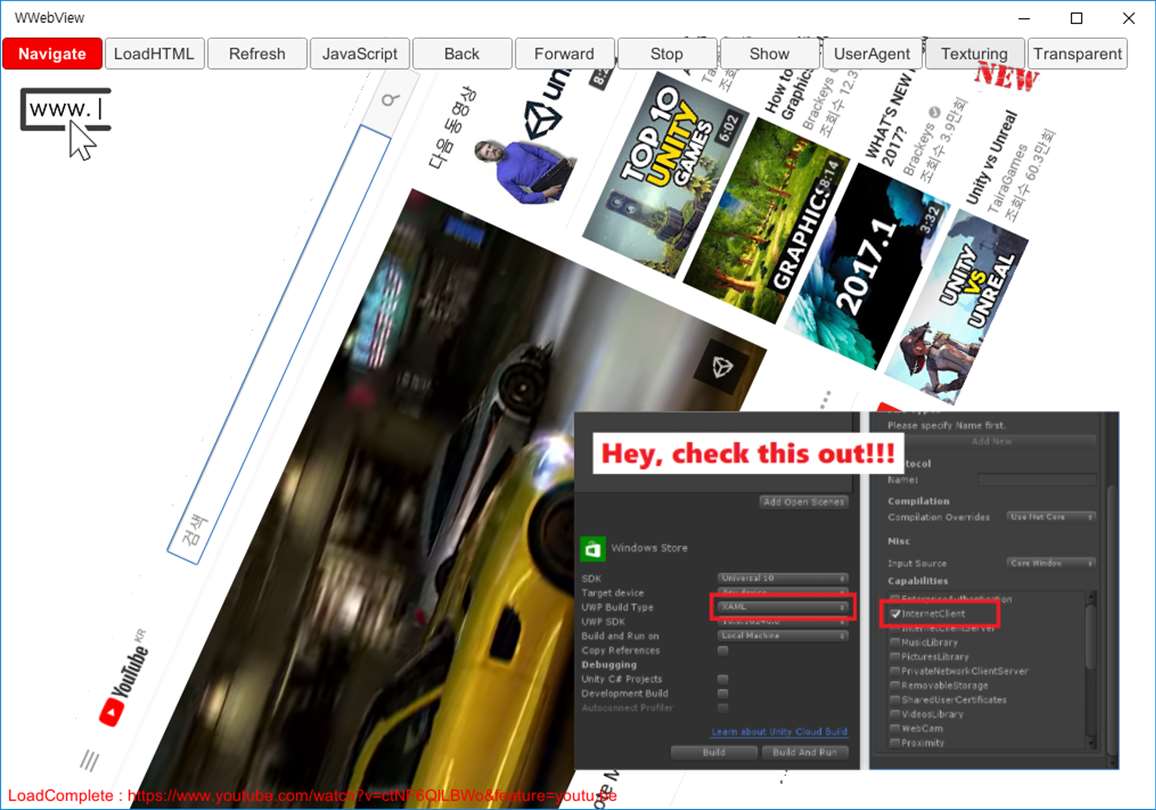This screenshot has height=810, width=1156.
Task: Open the SDK Universal 10 dropdown
Action: pos(782,578)
